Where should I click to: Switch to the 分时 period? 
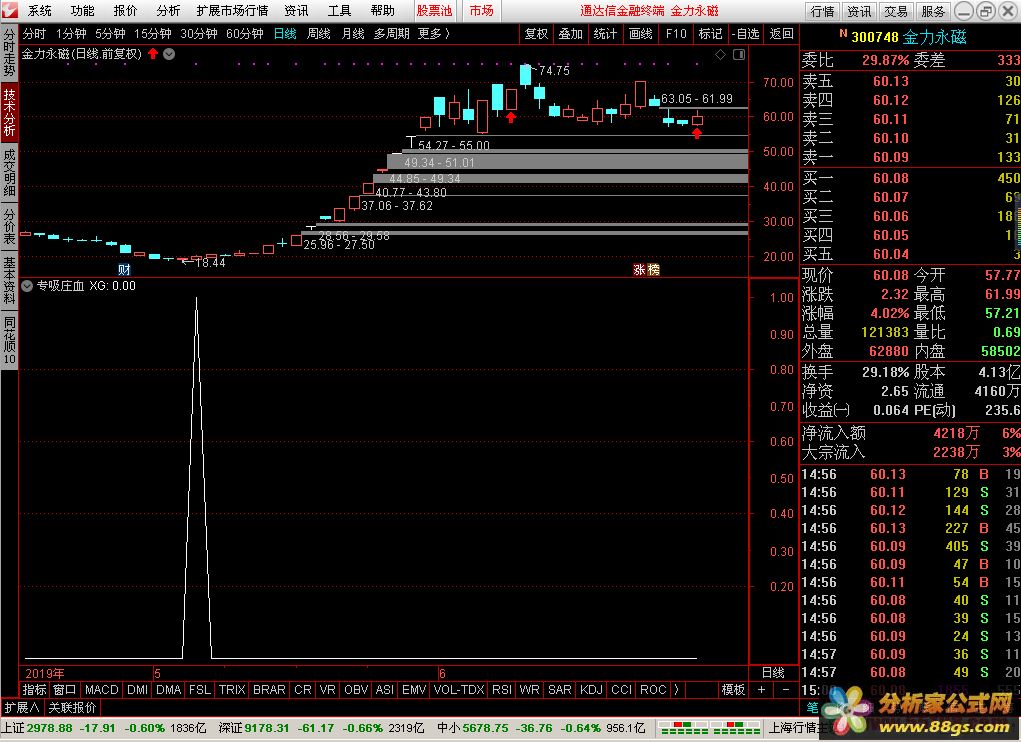tap(34, 33)
